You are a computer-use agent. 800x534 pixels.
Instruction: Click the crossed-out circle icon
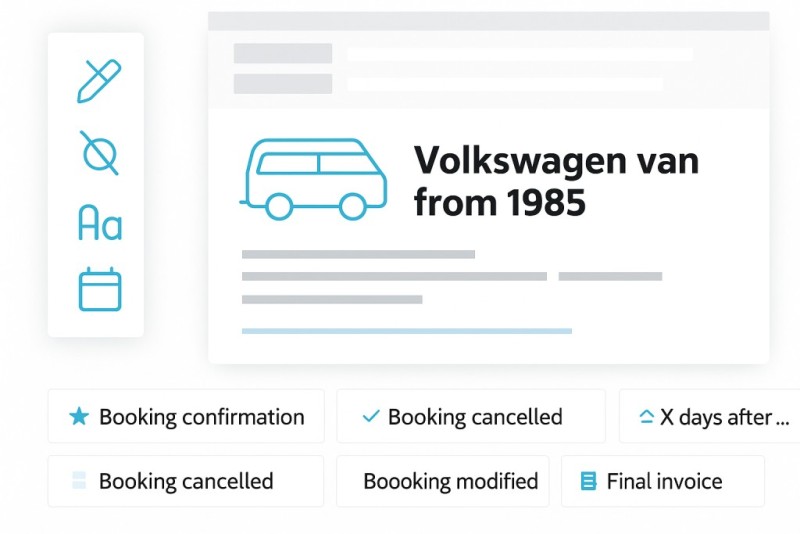pos(99,153)
